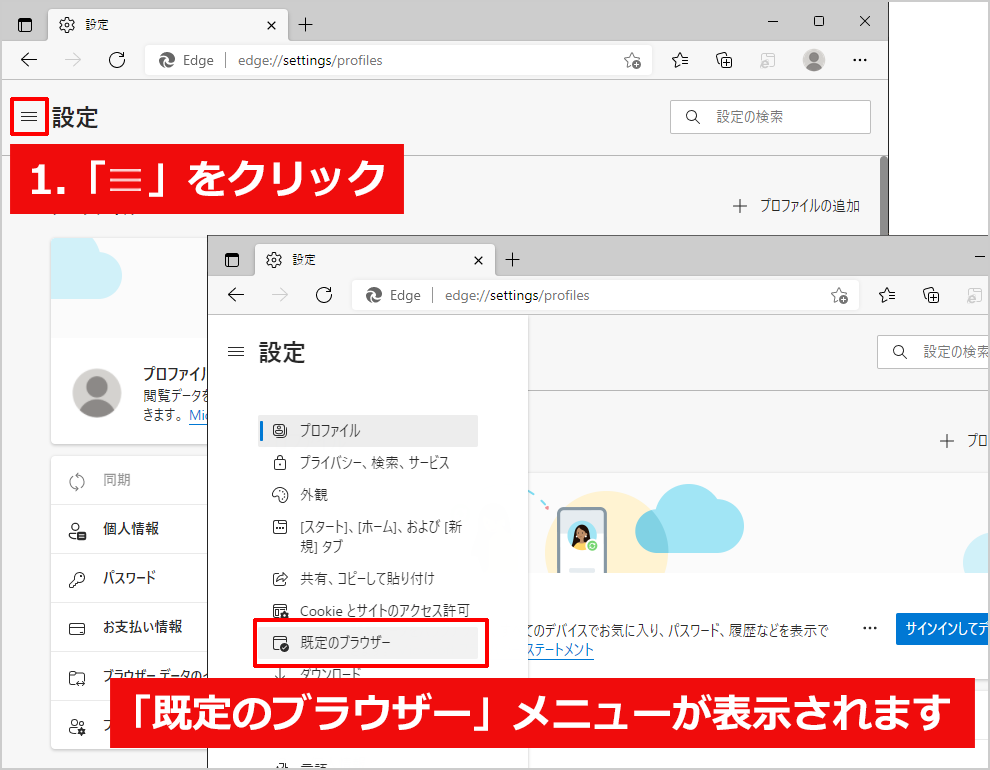Screen dimensions: 990x770
Task: Open the Favorites list in the back window
Action: [681, 60]
